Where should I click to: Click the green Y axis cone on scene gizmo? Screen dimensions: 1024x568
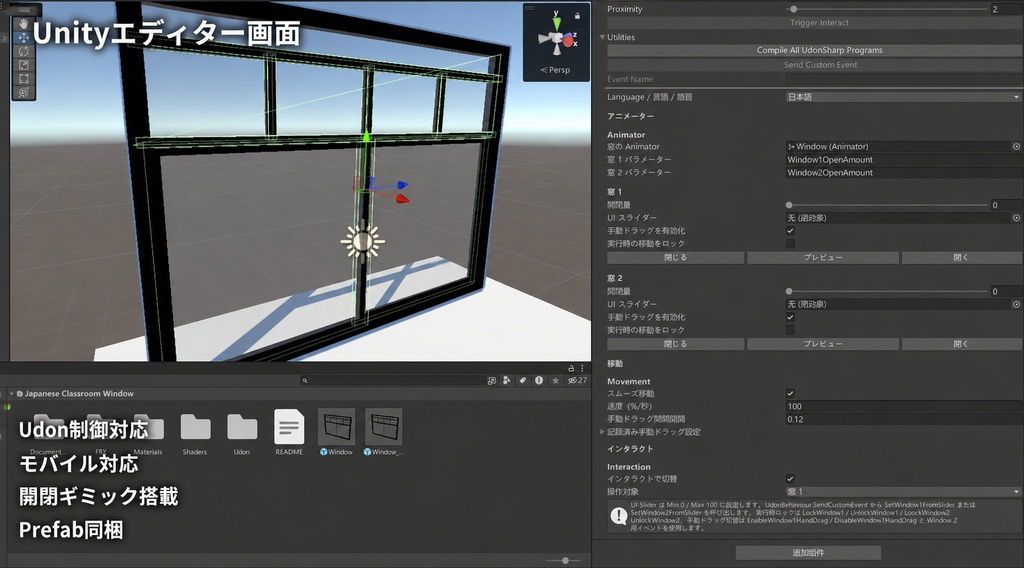(x=556, y=24)
